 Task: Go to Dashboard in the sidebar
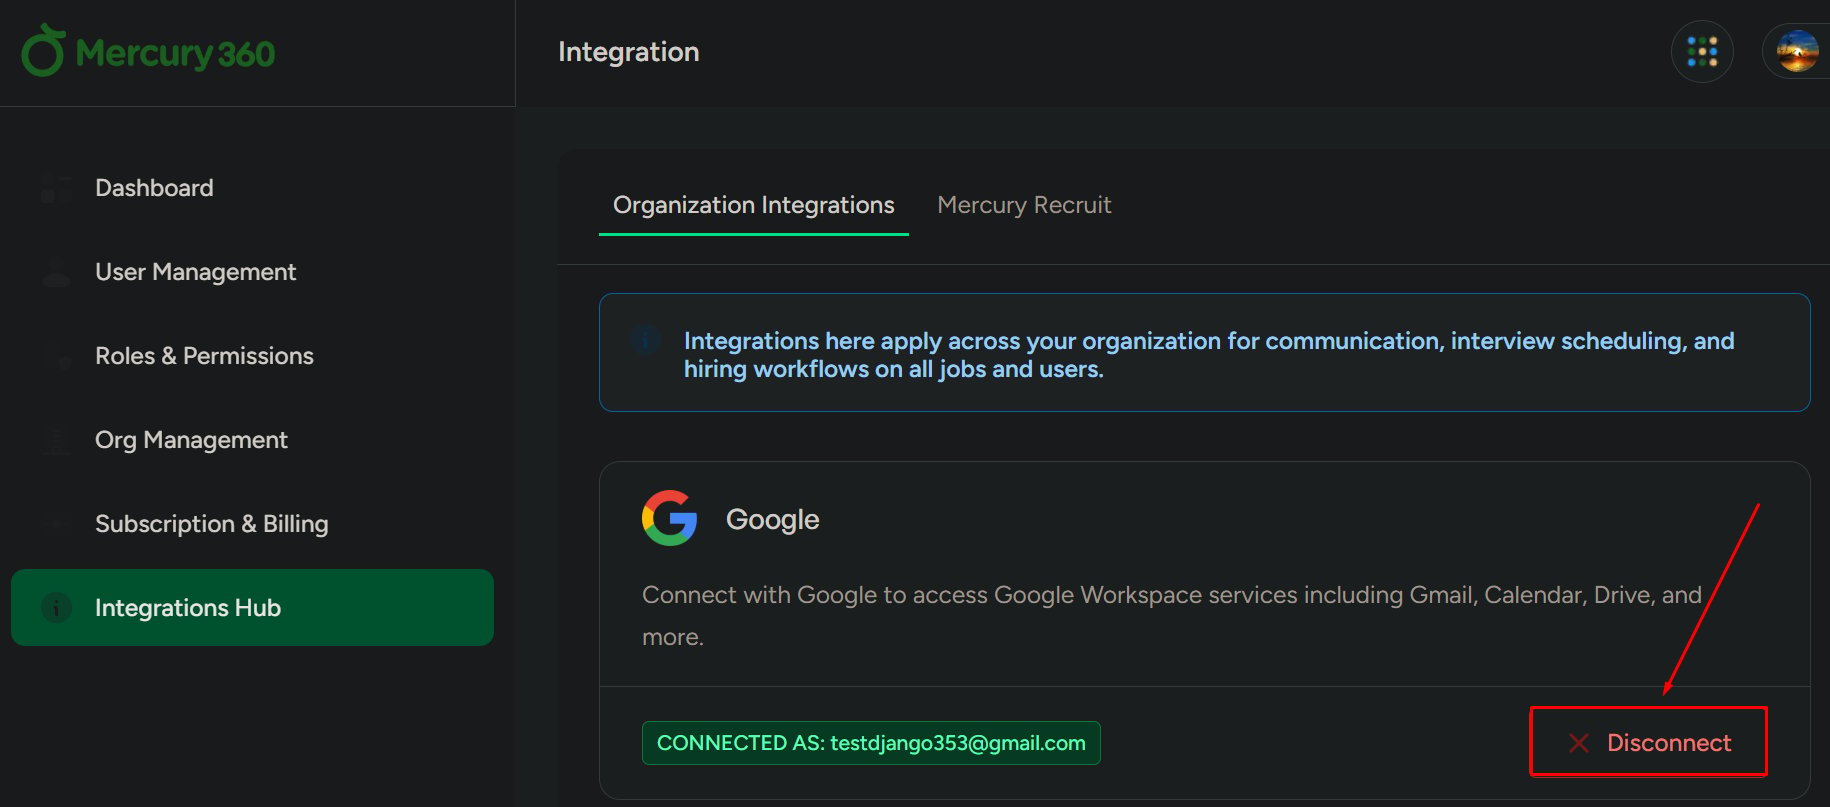pos(252,188)
